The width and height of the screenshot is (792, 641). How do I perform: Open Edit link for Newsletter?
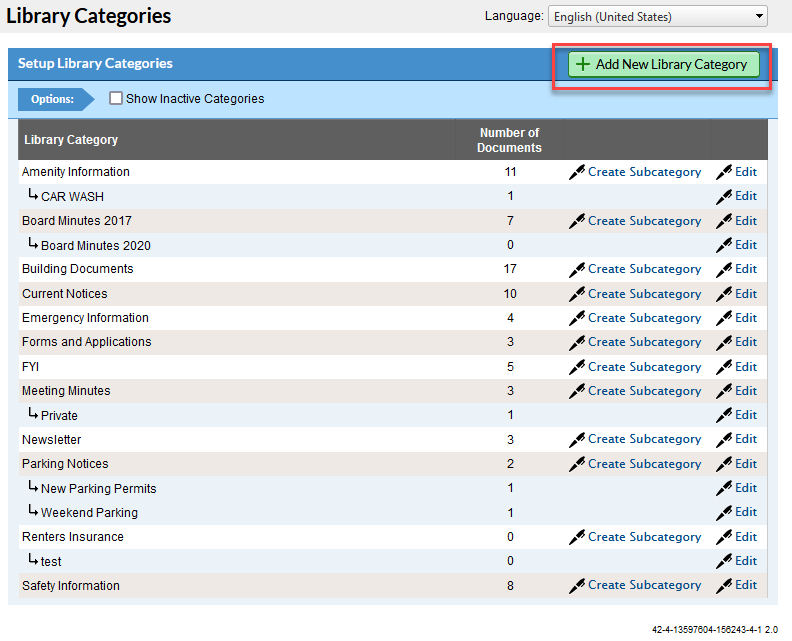pos(746,439)
